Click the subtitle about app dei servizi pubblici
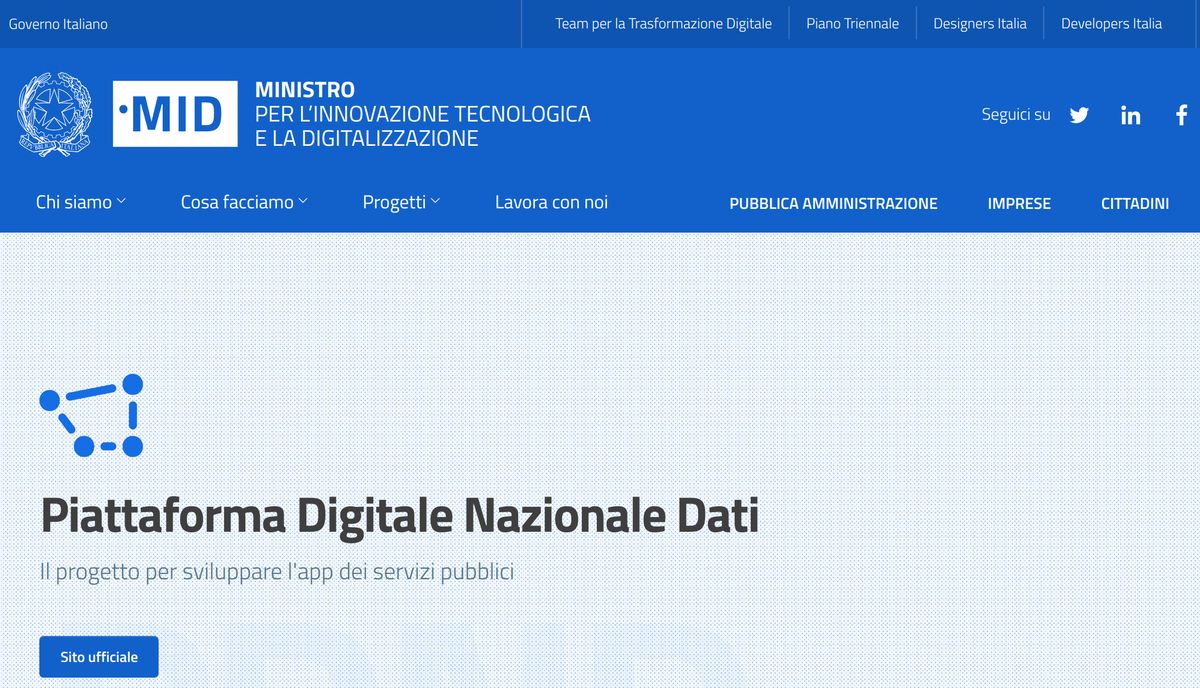Image resolution: width=1200 pixels, height=688 pixels. 277,573
